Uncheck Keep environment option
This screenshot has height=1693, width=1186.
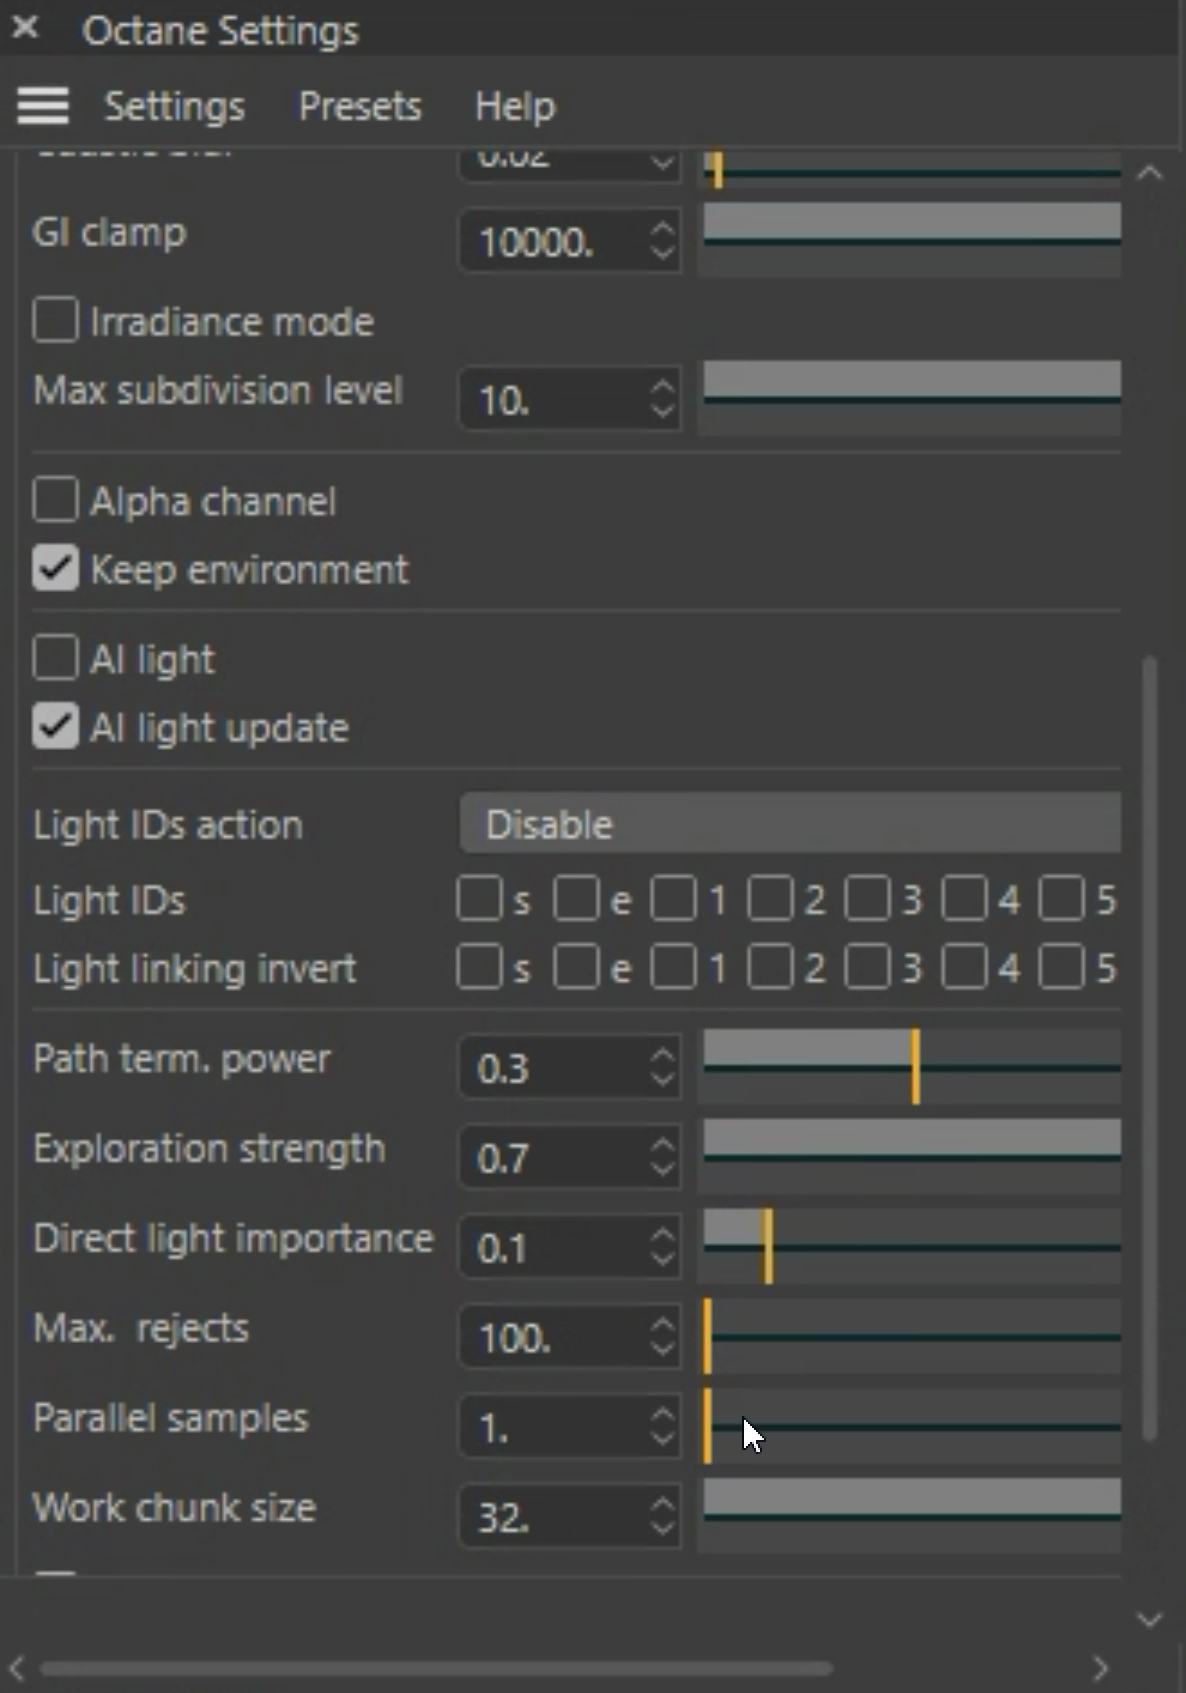[x=55, y=569]
